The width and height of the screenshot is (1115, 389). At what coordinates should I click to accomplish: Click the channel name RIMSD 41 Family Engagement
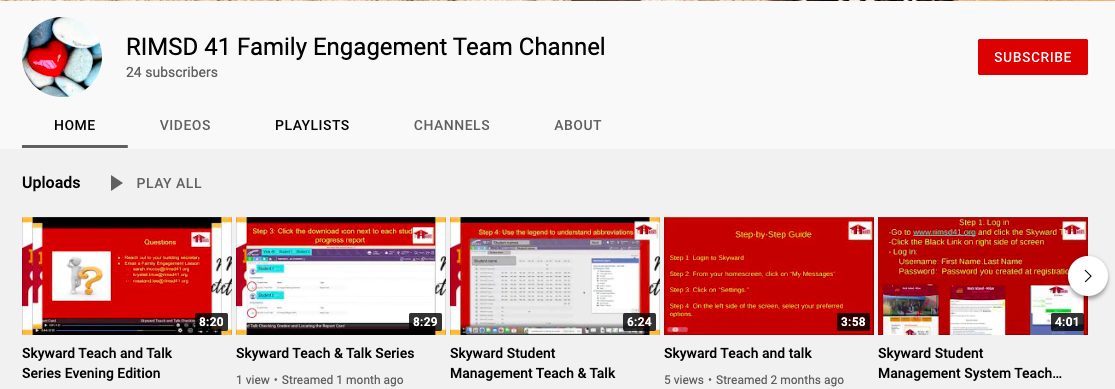click(366, 47)
